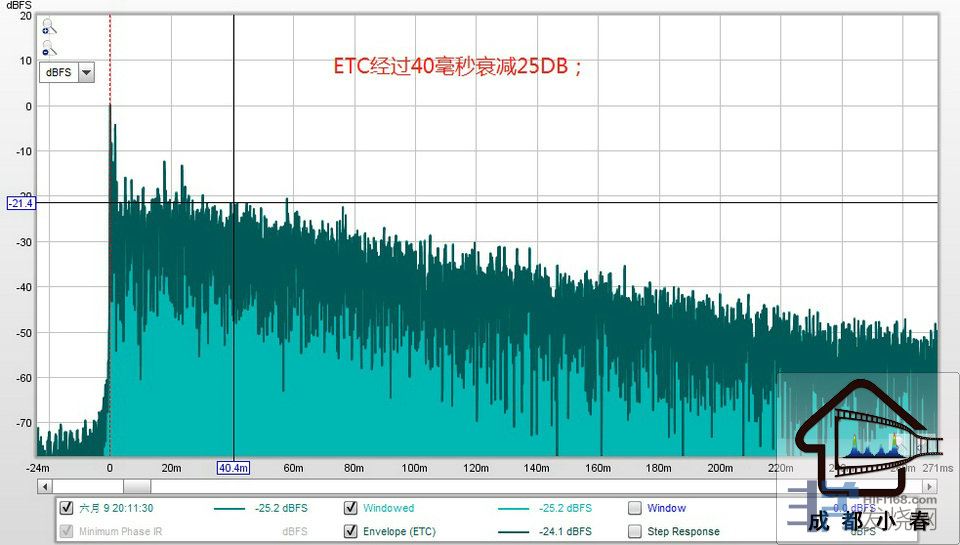This screenshot has height=545, width=960.
Task: Click the zoom in magnifier icon
Action: (x=48, y=29)
